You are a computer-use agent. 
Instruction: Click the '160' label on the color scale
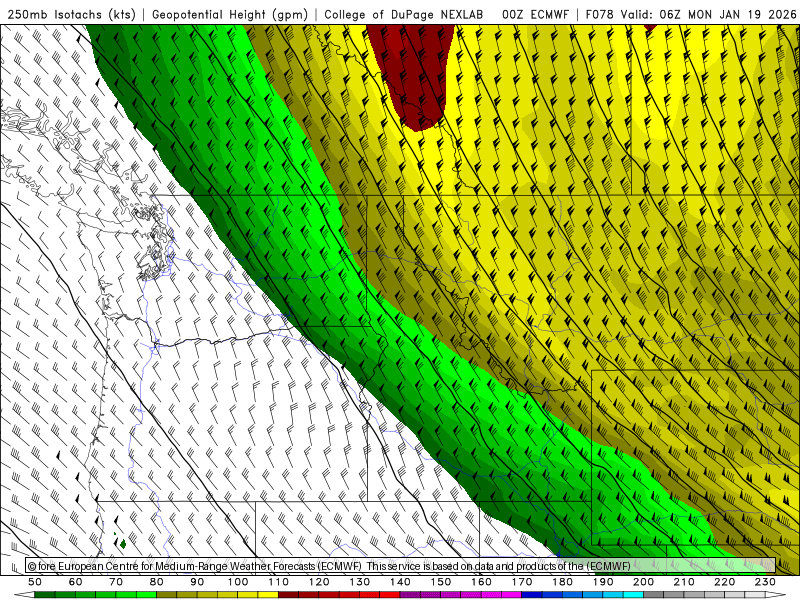click(481, 582)
